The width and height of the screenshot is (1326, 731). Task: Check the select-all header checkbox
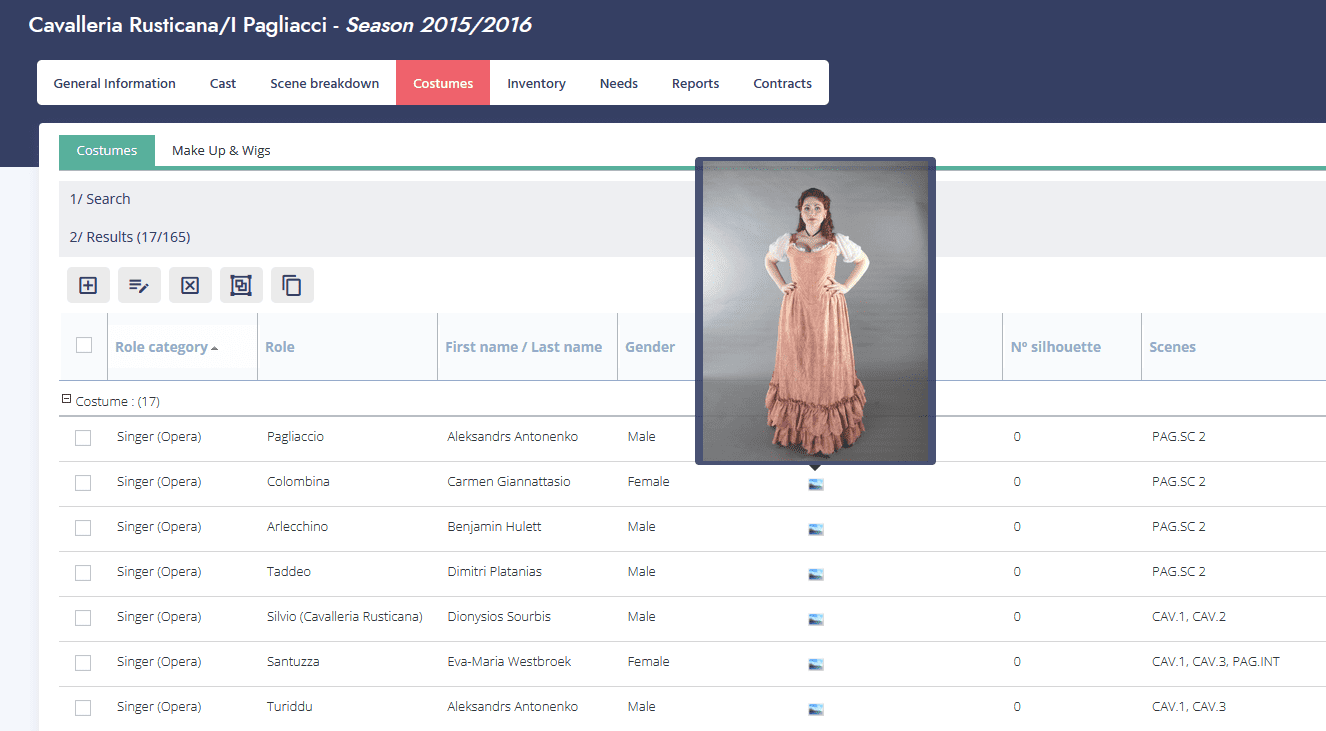(x=84, y=345)
